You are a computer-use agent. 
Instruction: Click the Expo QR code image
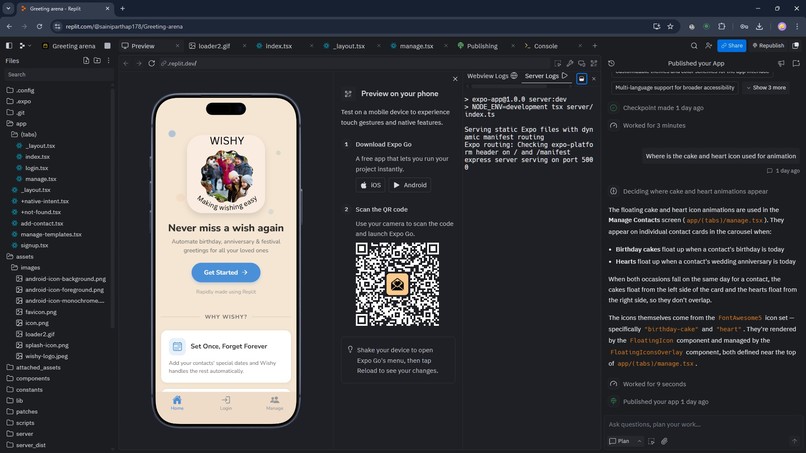pos(397,284)
